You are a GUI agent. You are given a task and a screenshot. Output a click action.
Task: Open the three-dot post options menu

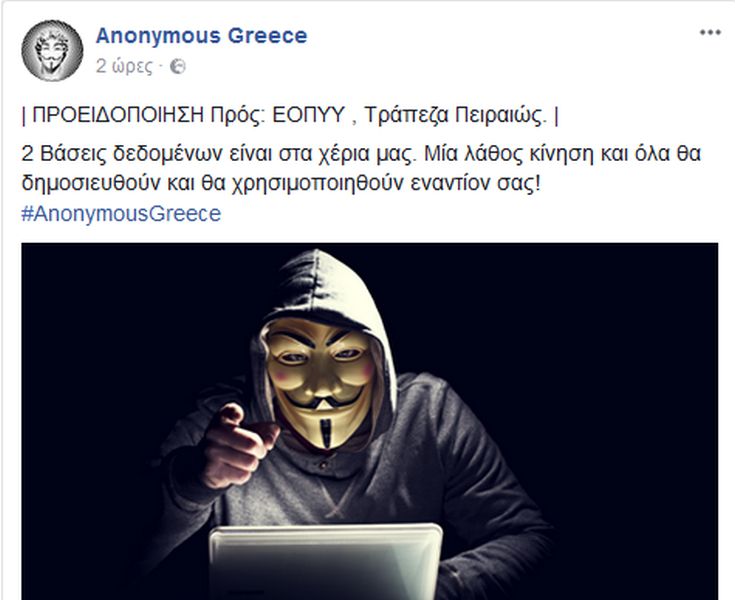(710, 32)
